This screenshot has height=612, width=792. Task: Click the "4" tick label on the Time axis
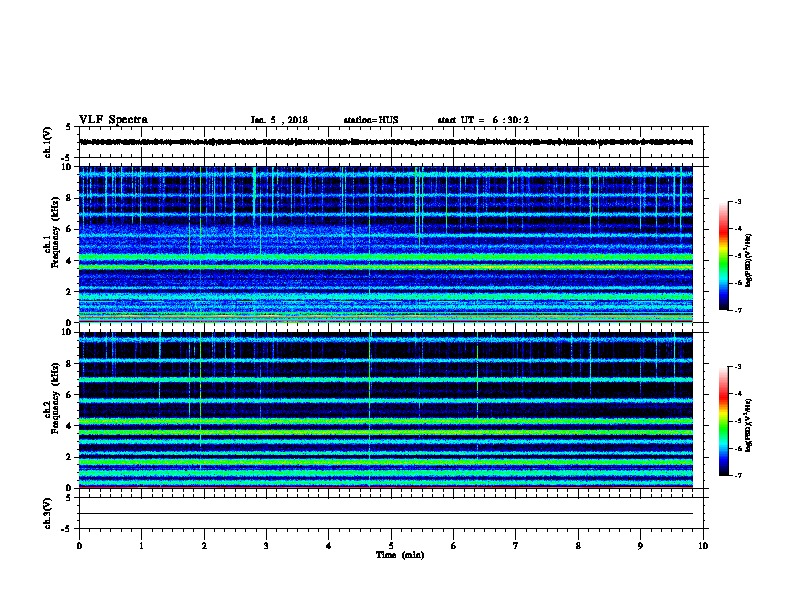(x=329, y=546)
